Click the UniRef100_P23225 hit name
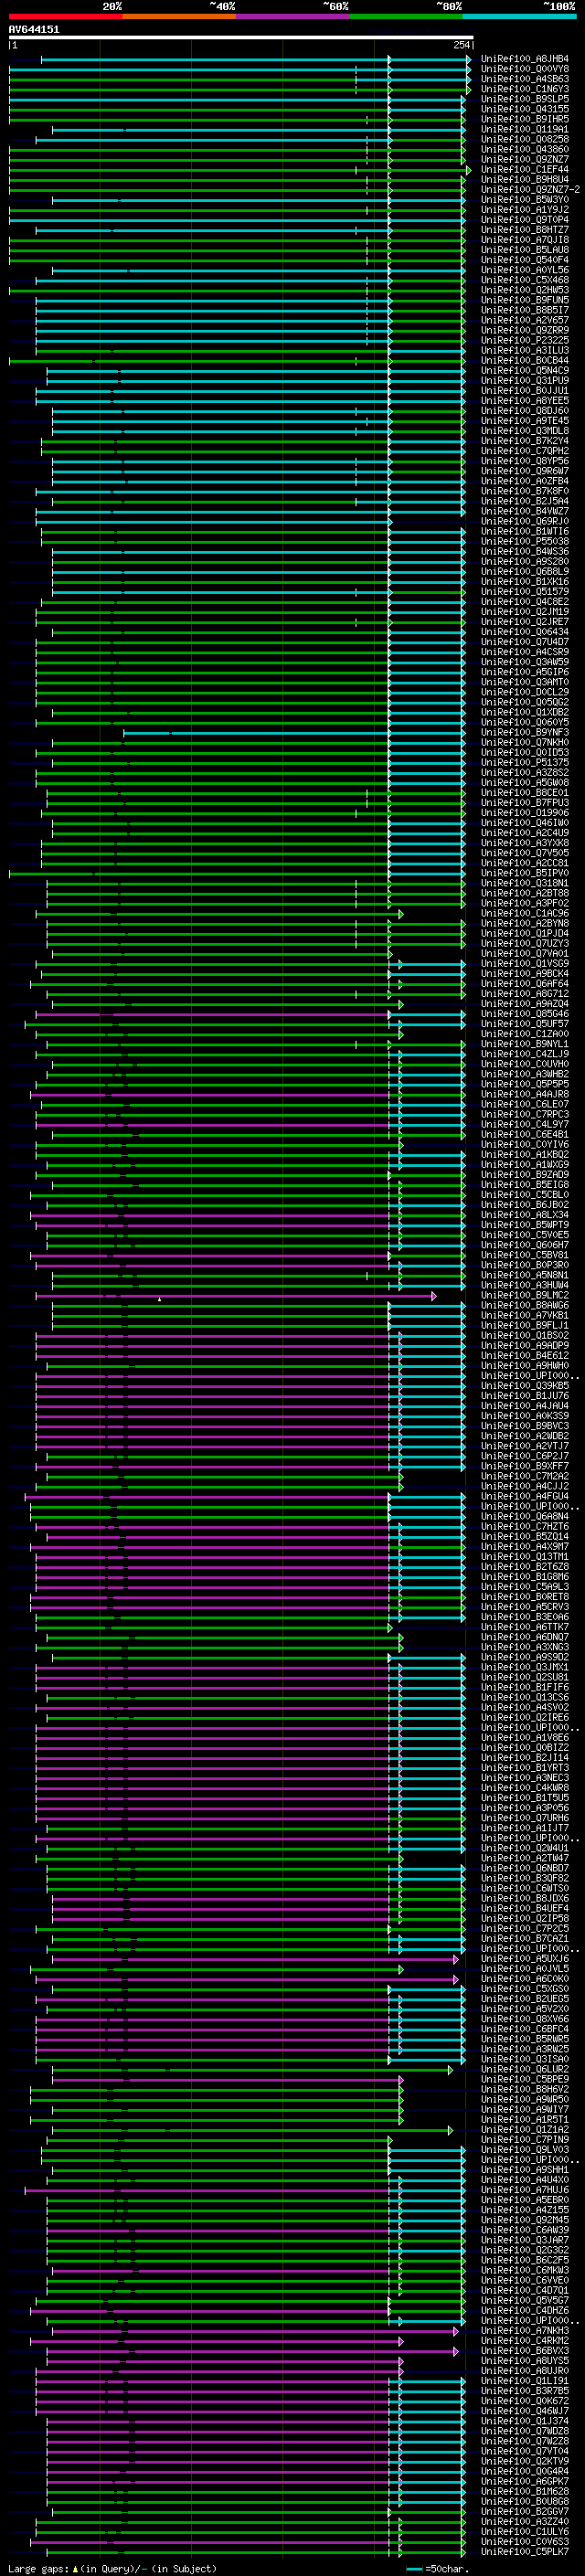Viewport: 585px width, 2576px height. click(525, 340)
